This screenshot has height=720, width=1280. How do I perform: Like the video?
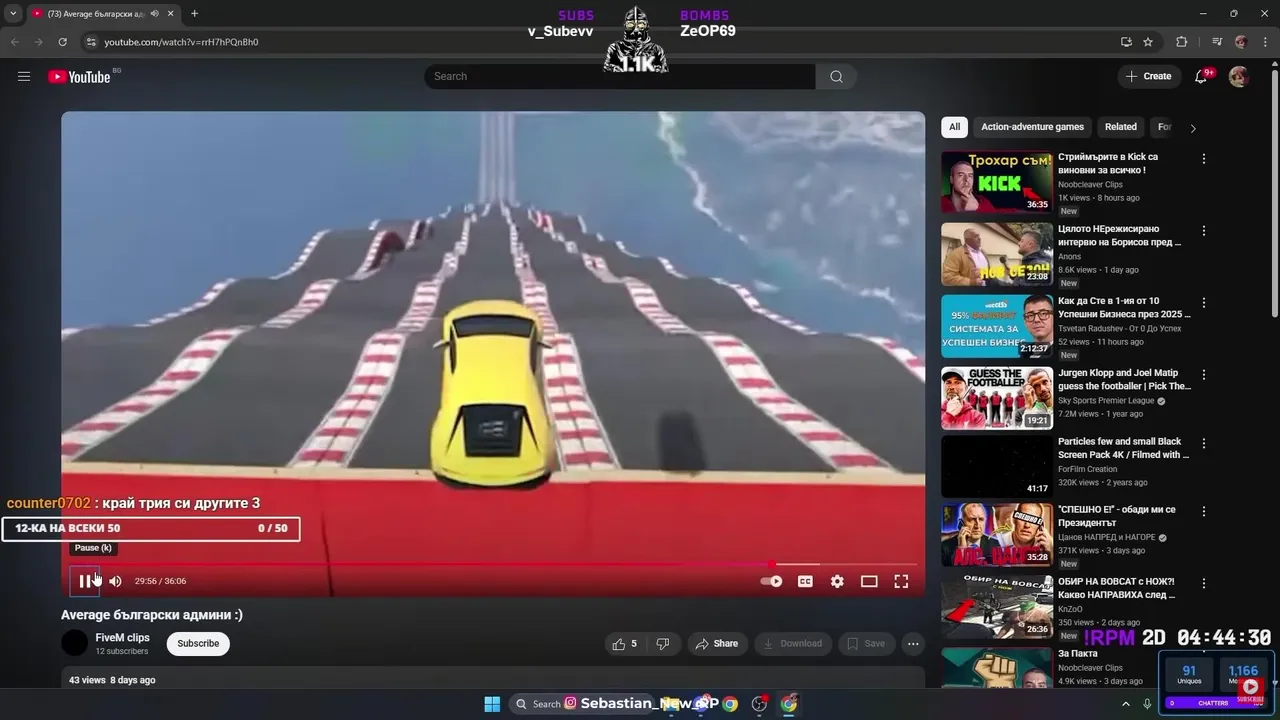point(625,644)
